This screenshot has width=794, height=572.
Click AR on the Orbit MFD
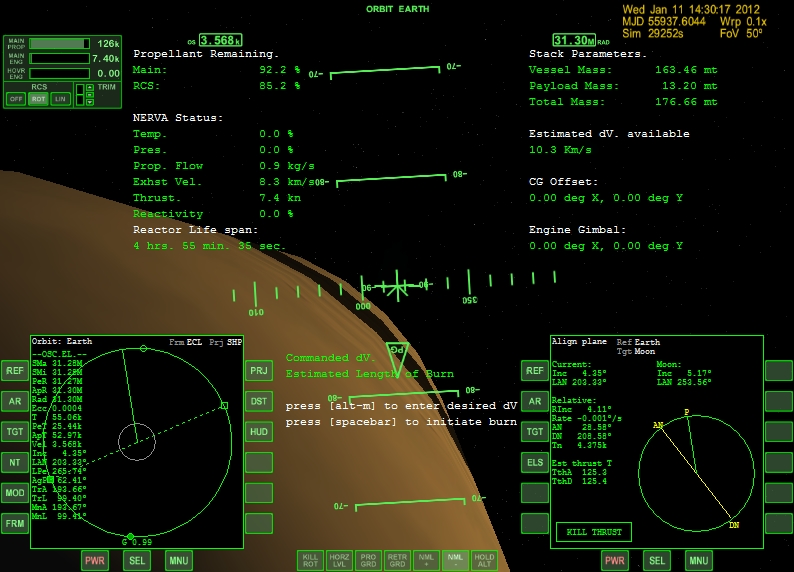click(x=15, y=401)
